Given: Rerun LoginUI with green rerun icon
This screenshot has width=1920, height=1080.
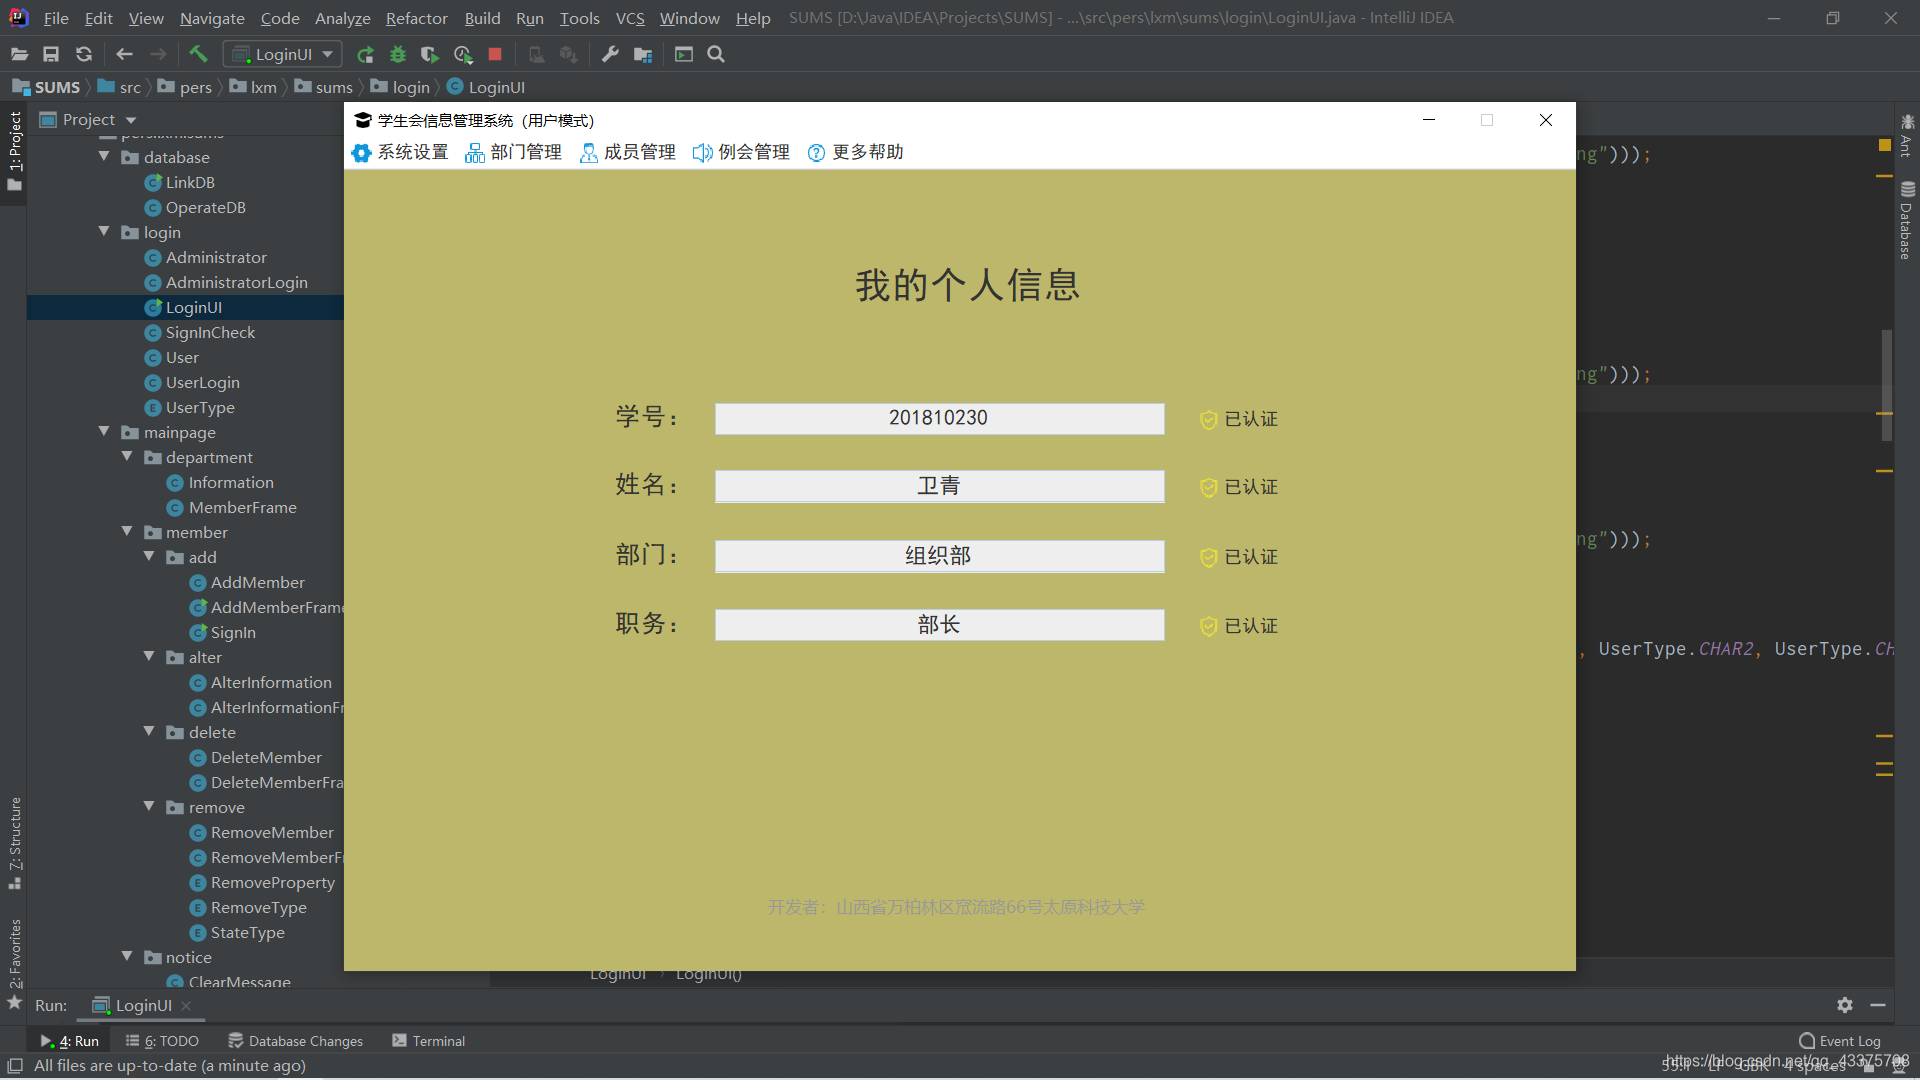Looking at the screenshot, I should click(x=365, y=54).
